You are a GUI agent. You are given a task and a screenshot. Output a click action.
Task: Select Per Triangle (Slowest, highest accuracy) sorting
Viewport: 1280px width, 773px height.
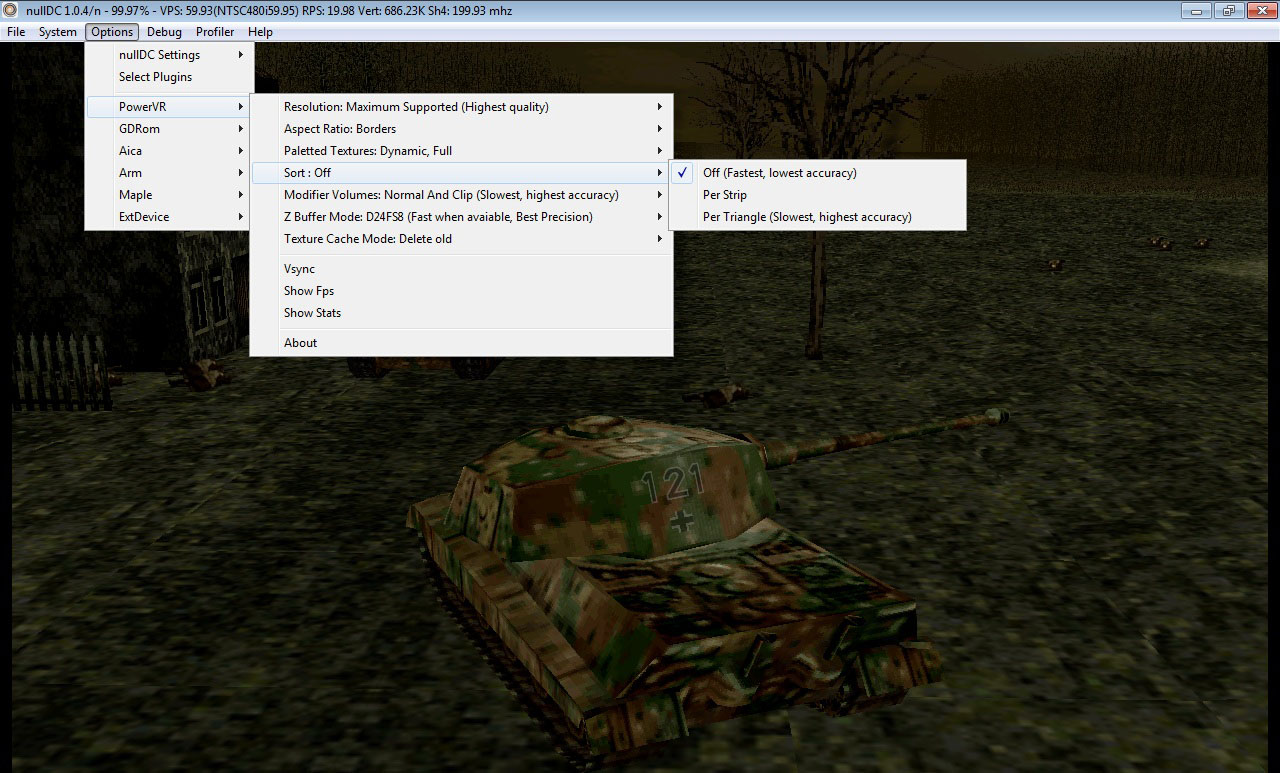point(818,217)
